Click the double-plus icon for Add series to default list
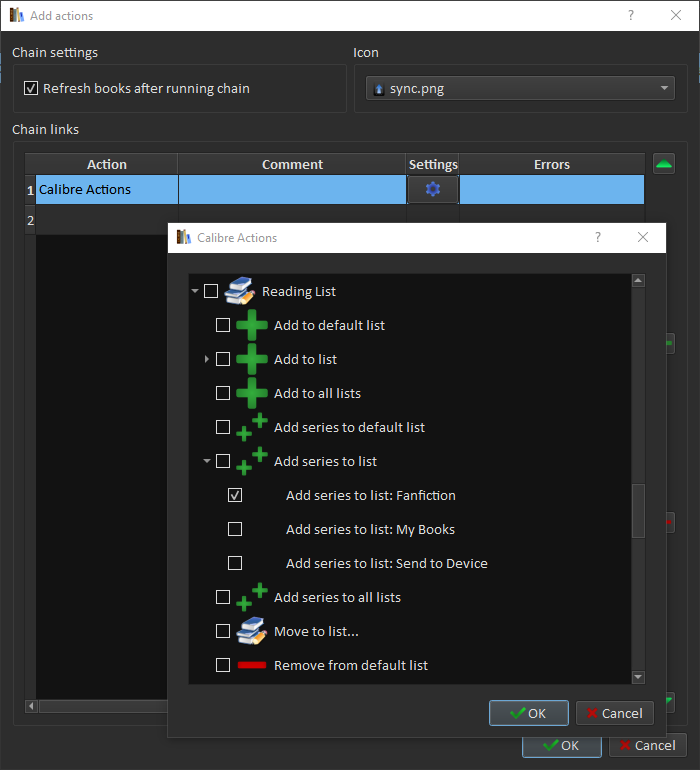The width and height of the screenshot is (700, 770). [x=252, y=427]
